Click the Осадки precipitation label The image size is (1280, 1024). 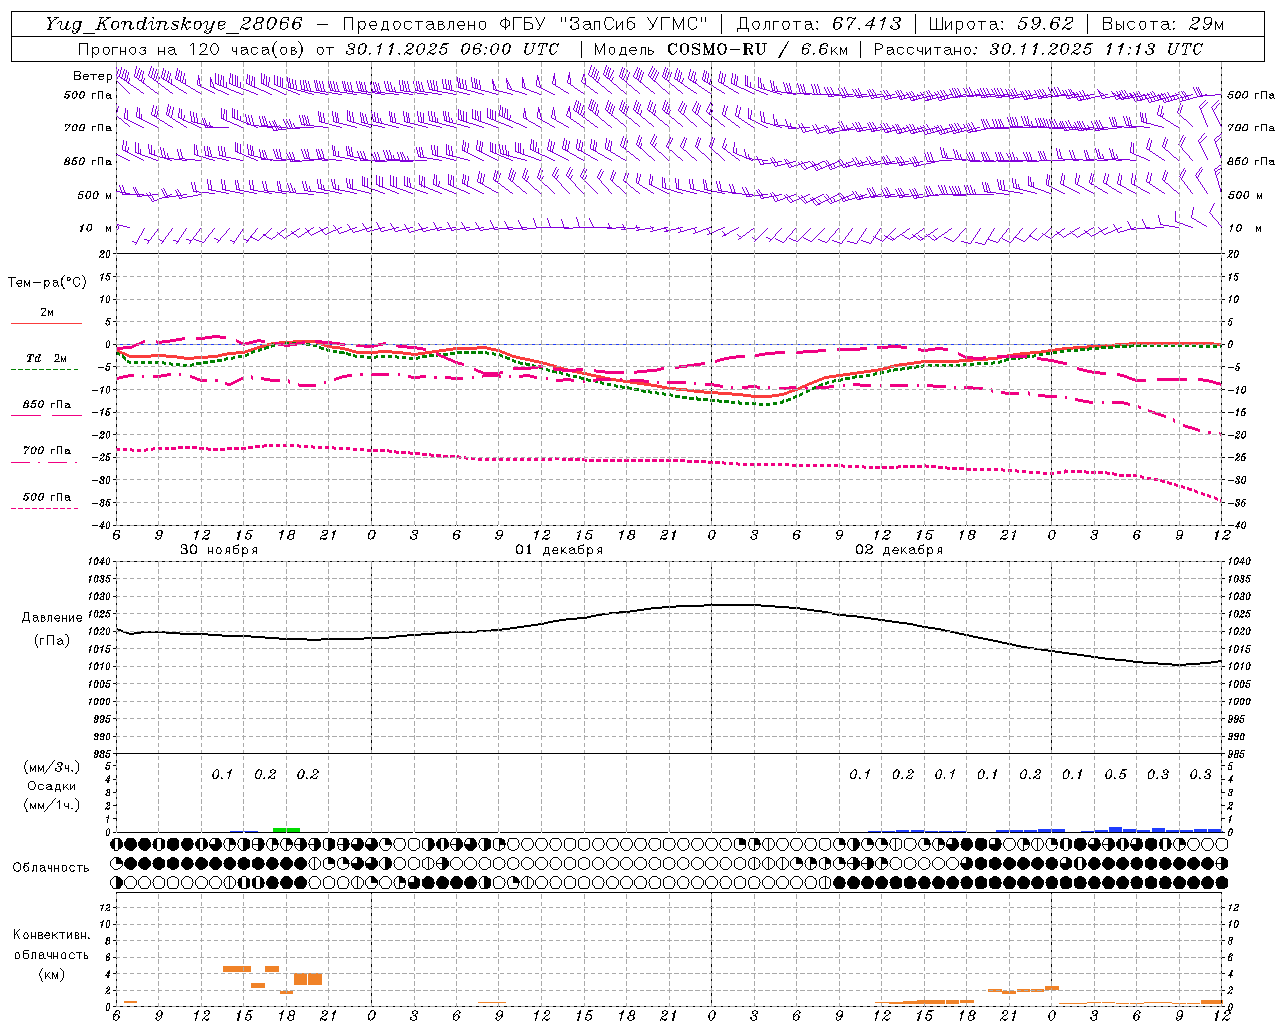point(51,786)
